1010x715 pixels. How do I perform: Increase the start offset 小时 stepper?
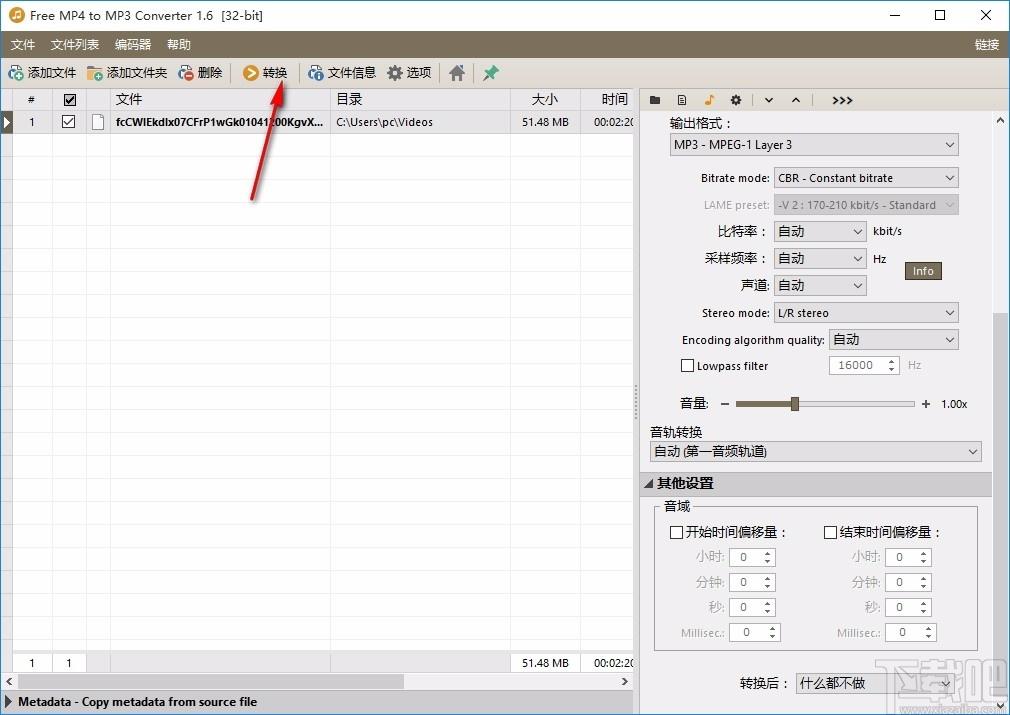click(767, 553)
